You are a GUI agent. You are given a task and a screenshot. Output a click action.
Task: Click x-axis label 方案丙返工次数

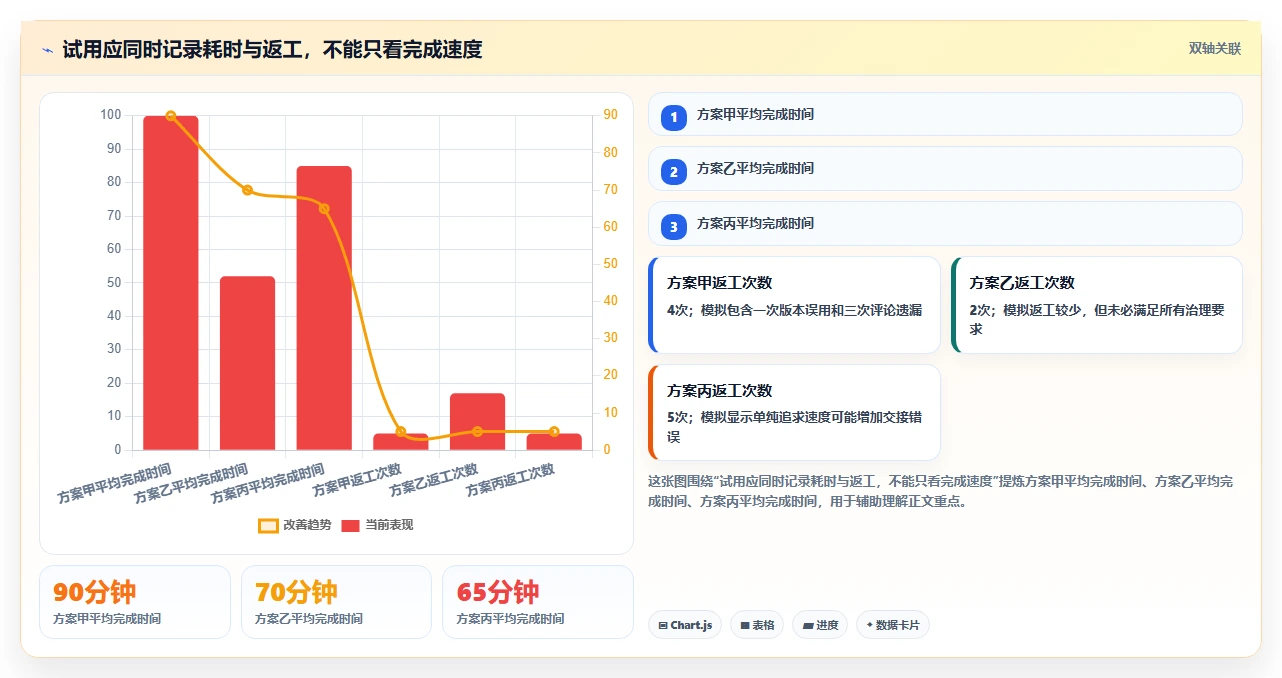coord(510,480)
